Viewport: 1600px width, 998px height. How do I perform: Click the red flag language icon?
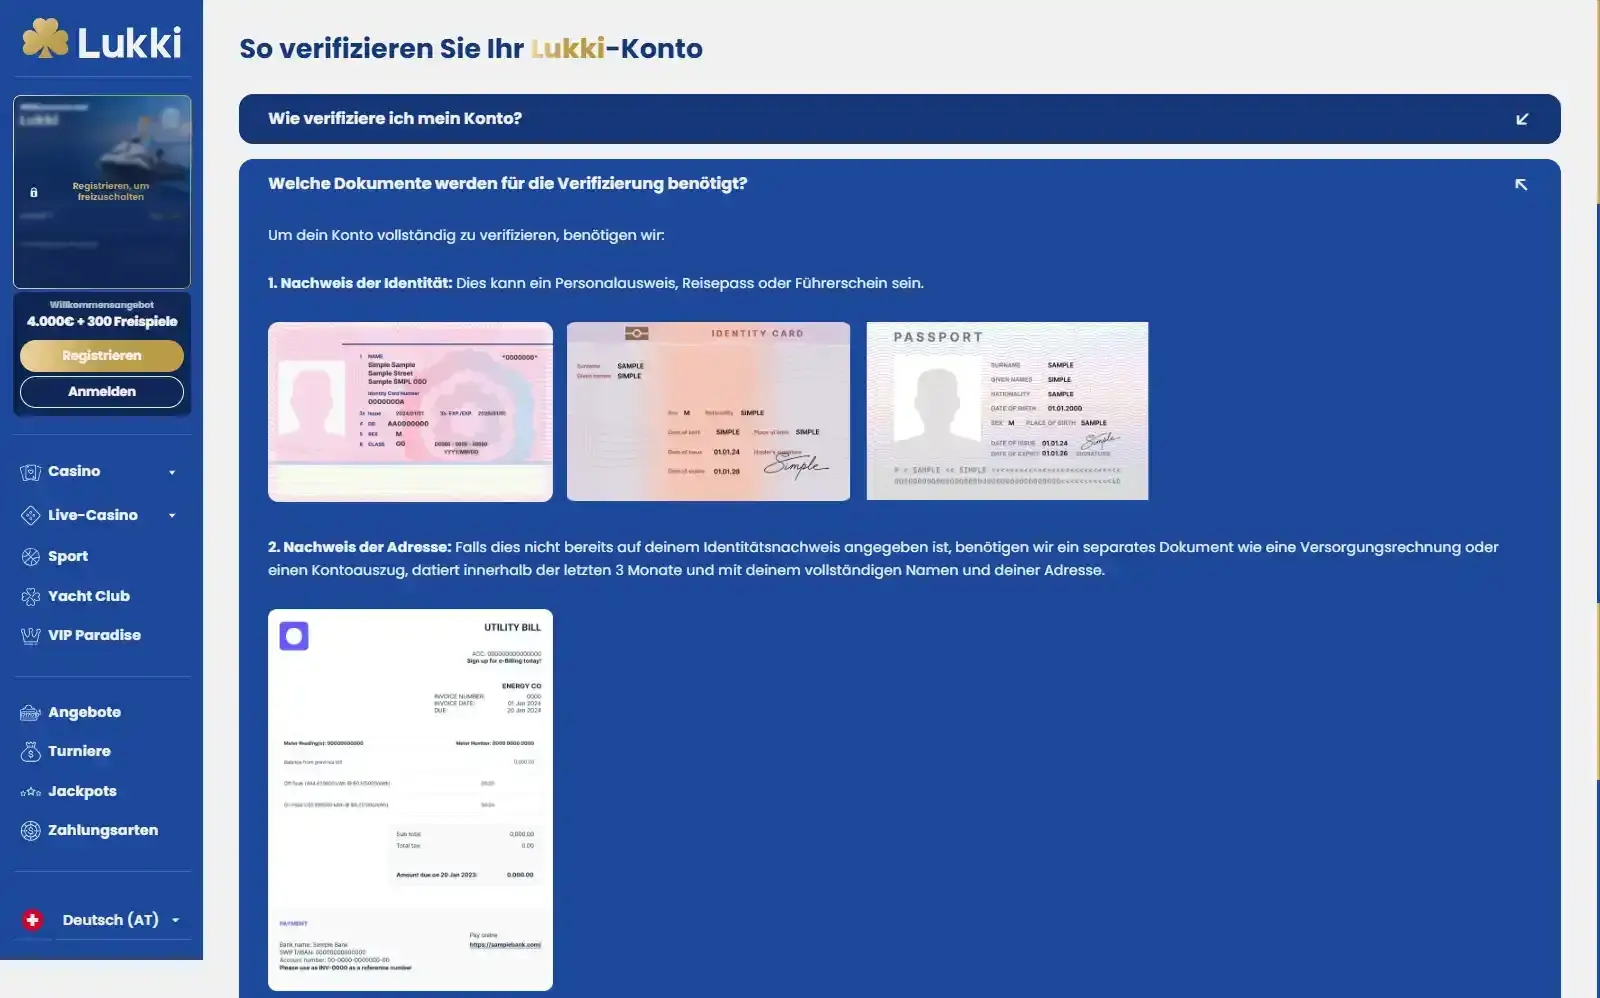pos(33,920)
